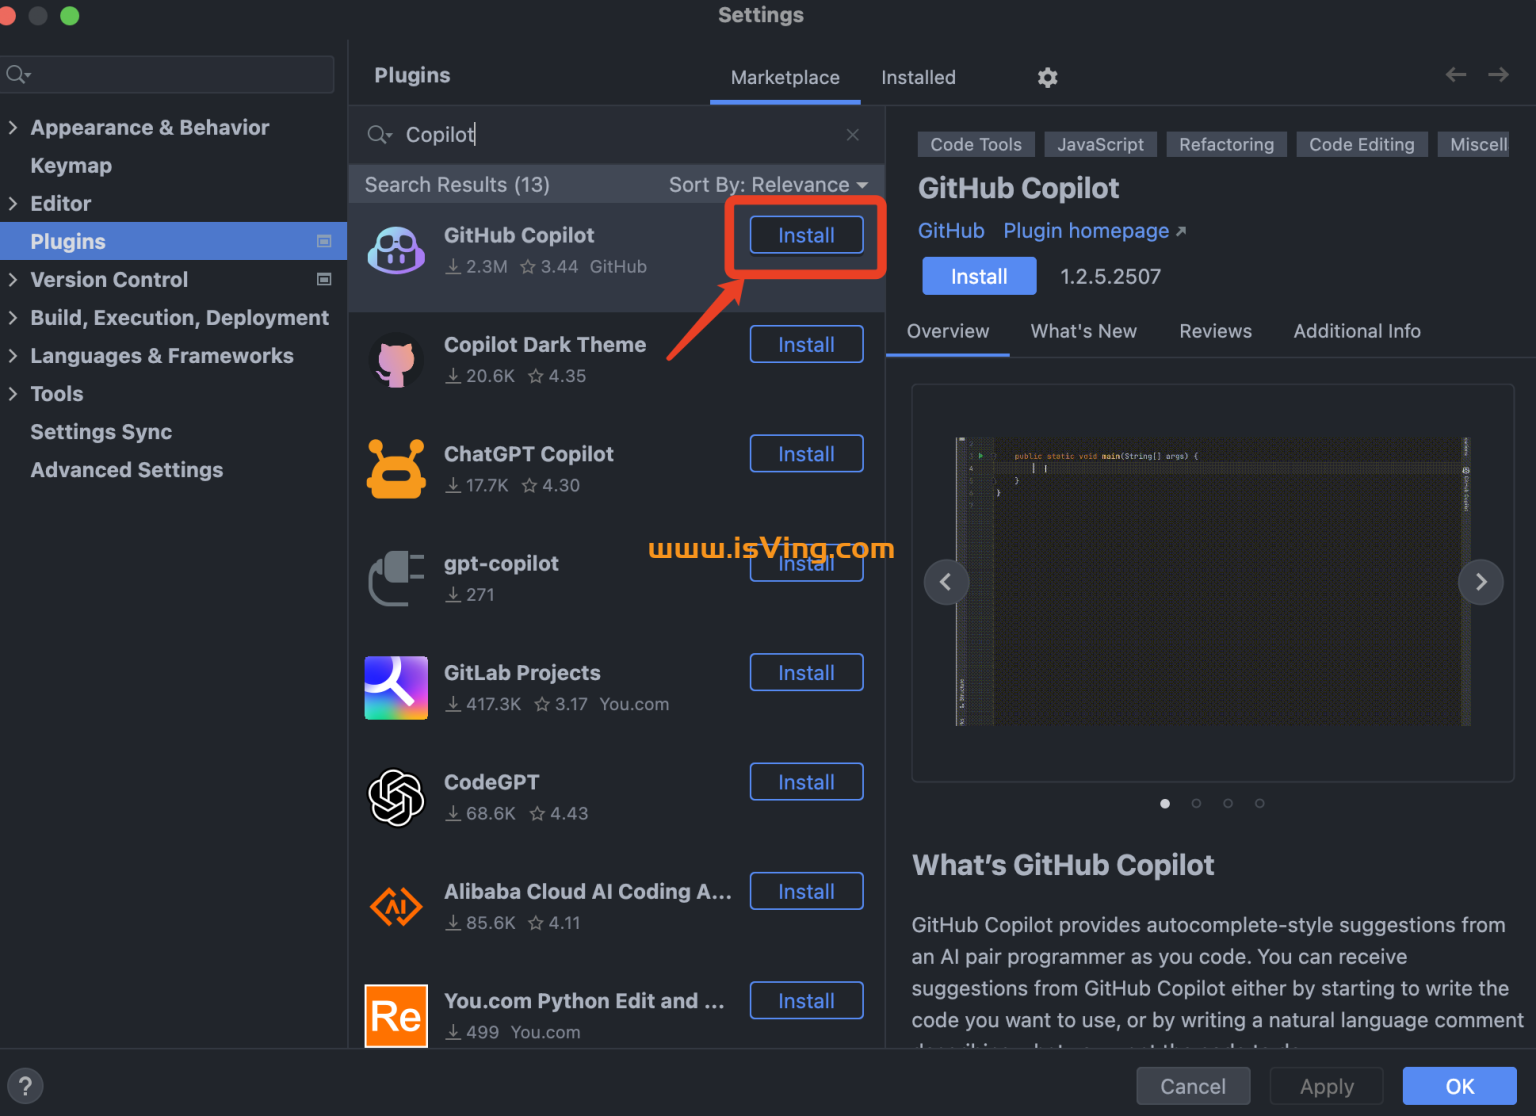The width and height of the screenshot is (1536, 1116).
Task: Click the next screenshot carousel arrow
Action: tap(1481, 582)
